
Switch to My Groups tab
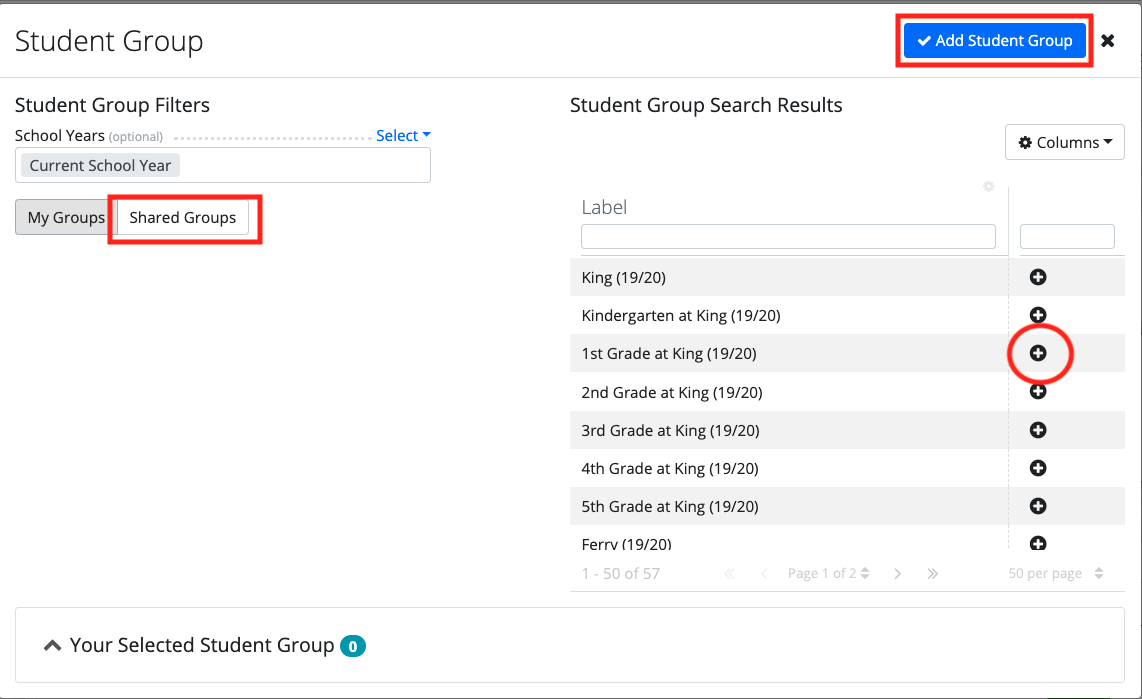click(66, 218)
